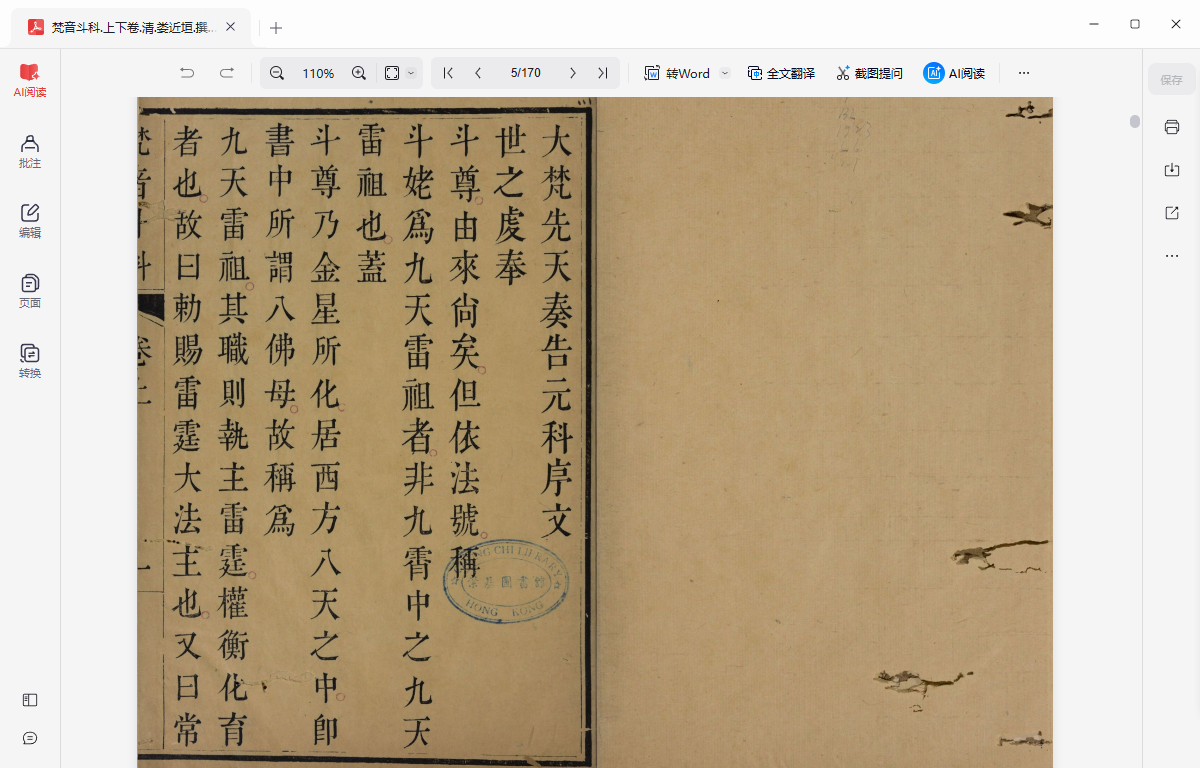Screen dimensions: 1200x768
Task: Click the fit page view icon
Action: [392, 73]
